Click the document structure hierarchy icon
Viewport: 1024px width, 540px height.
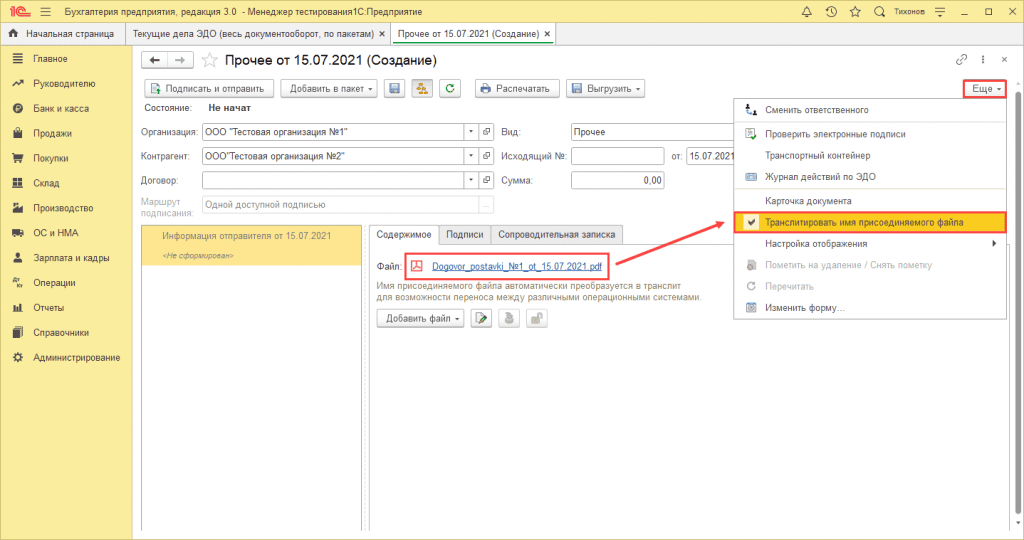[x=422, y=88]
